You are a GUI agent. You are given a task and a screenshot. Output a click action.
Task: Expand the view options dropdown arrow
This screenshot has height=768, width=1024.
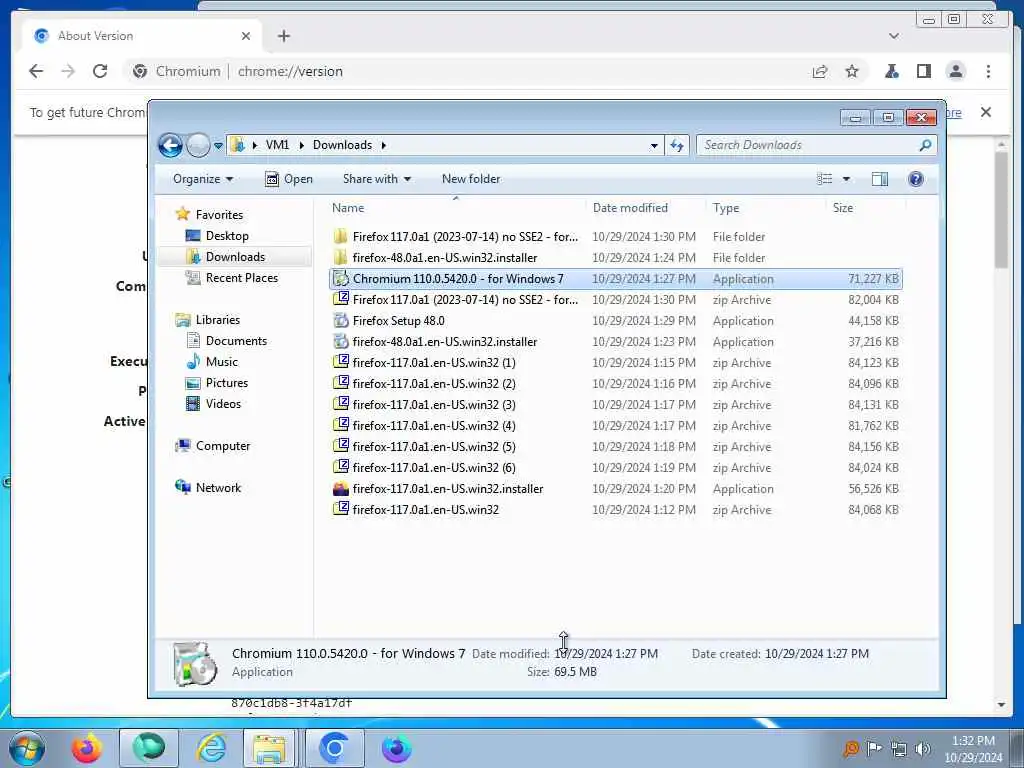[x=846, y=179]
